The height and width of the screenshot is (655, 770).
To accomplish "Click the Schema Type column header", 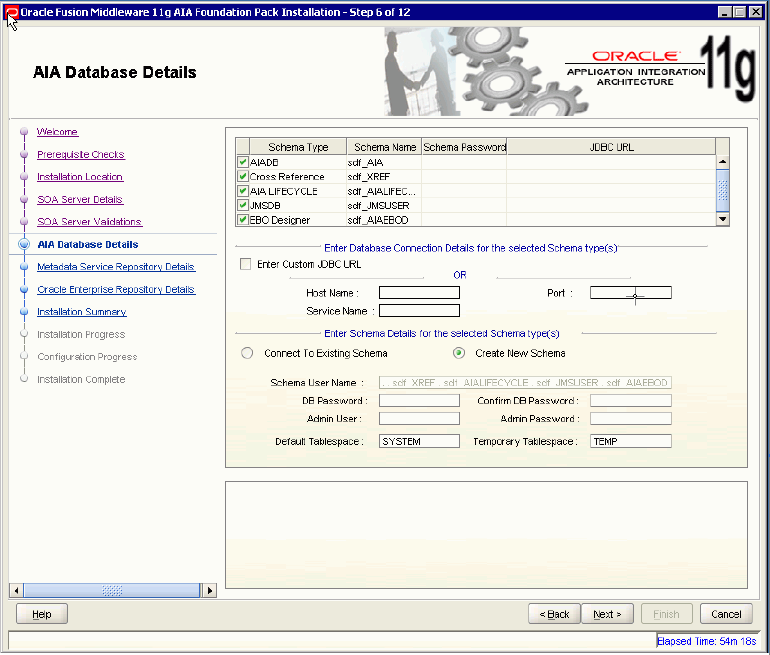I will [298, 147].
